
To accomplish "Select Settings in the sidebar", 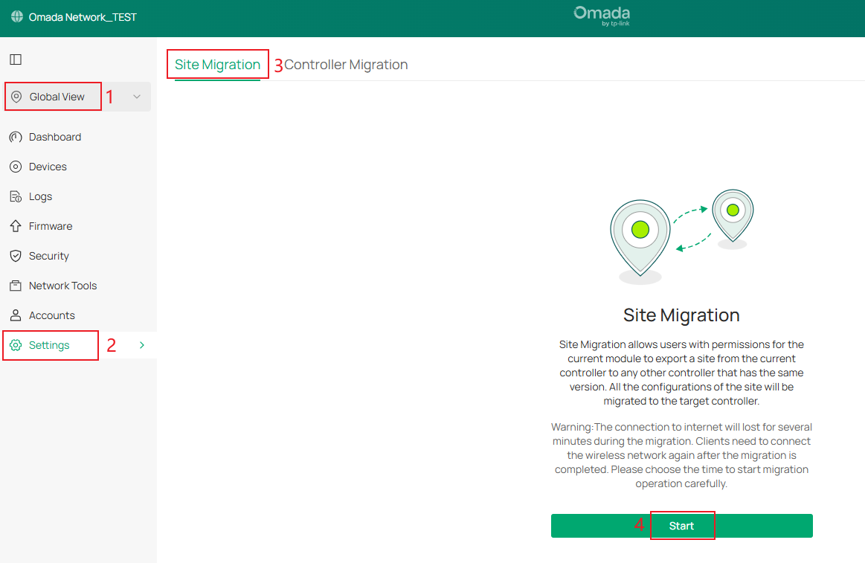I will [x=49, y=345].
